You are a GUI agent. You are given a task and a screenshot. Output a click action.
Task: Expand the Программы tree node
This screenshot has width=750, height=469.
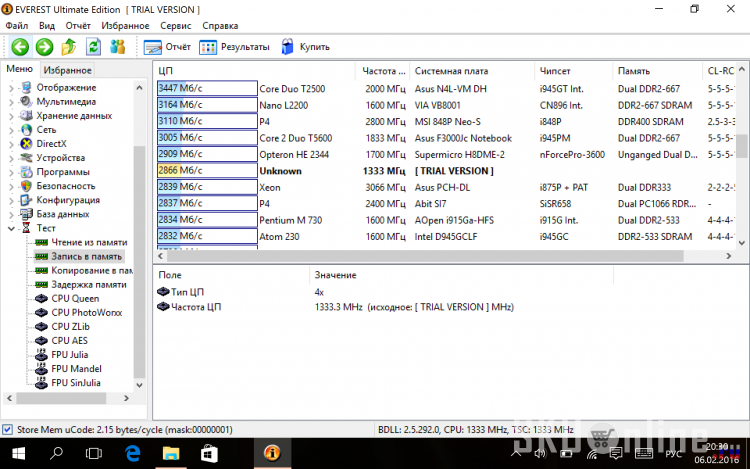[11, 172]
